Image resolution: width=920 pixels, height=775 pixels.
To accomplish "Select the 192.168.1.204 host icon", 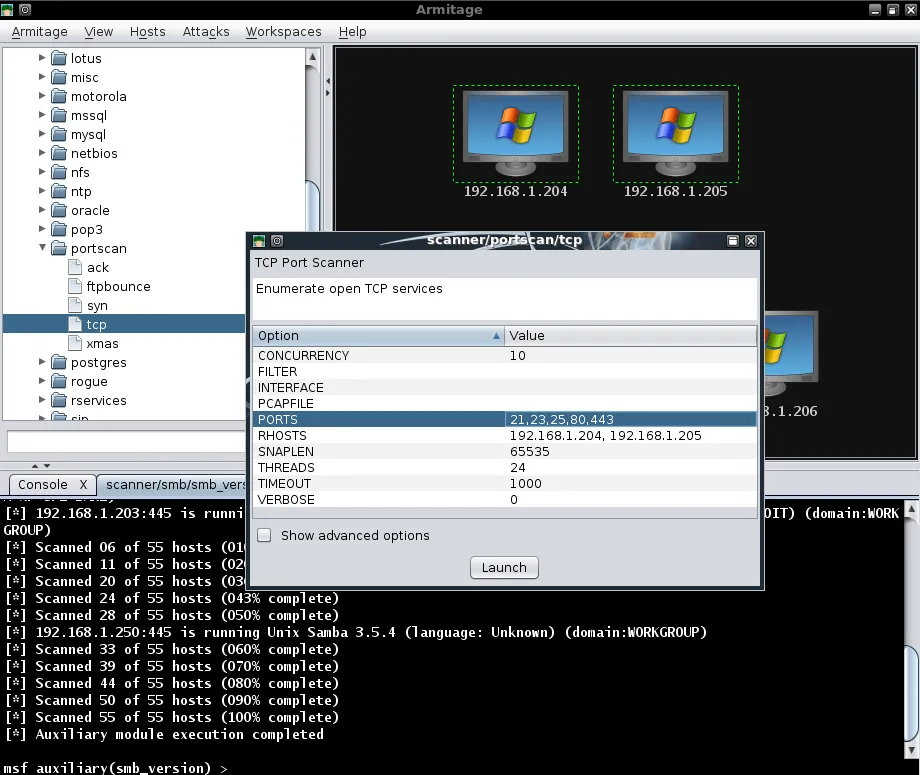I will (515, 132).
